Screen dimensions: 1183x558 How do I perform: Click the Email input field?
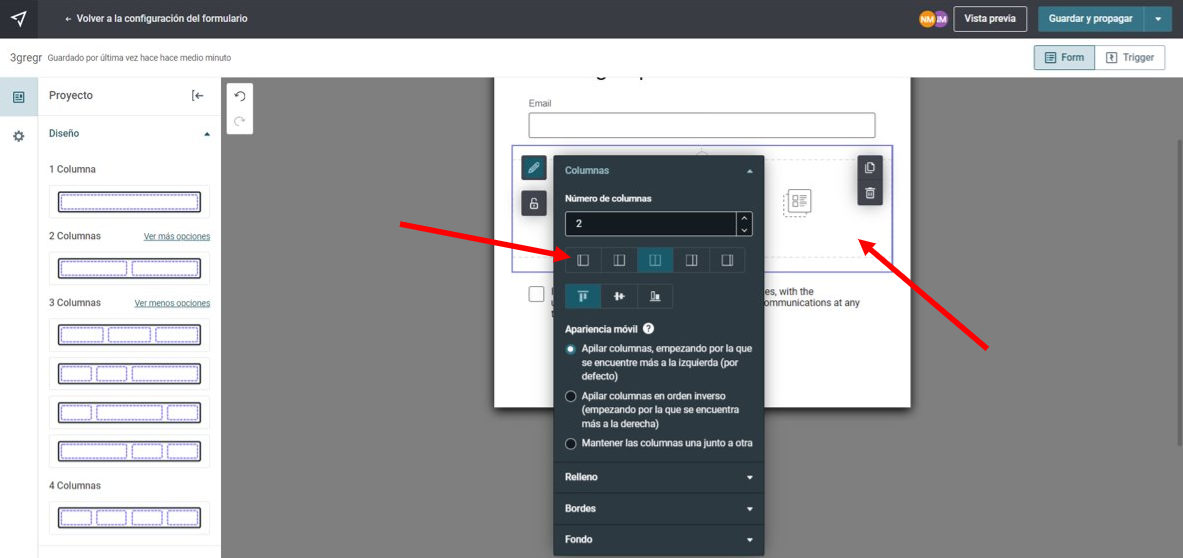point(702,125)
